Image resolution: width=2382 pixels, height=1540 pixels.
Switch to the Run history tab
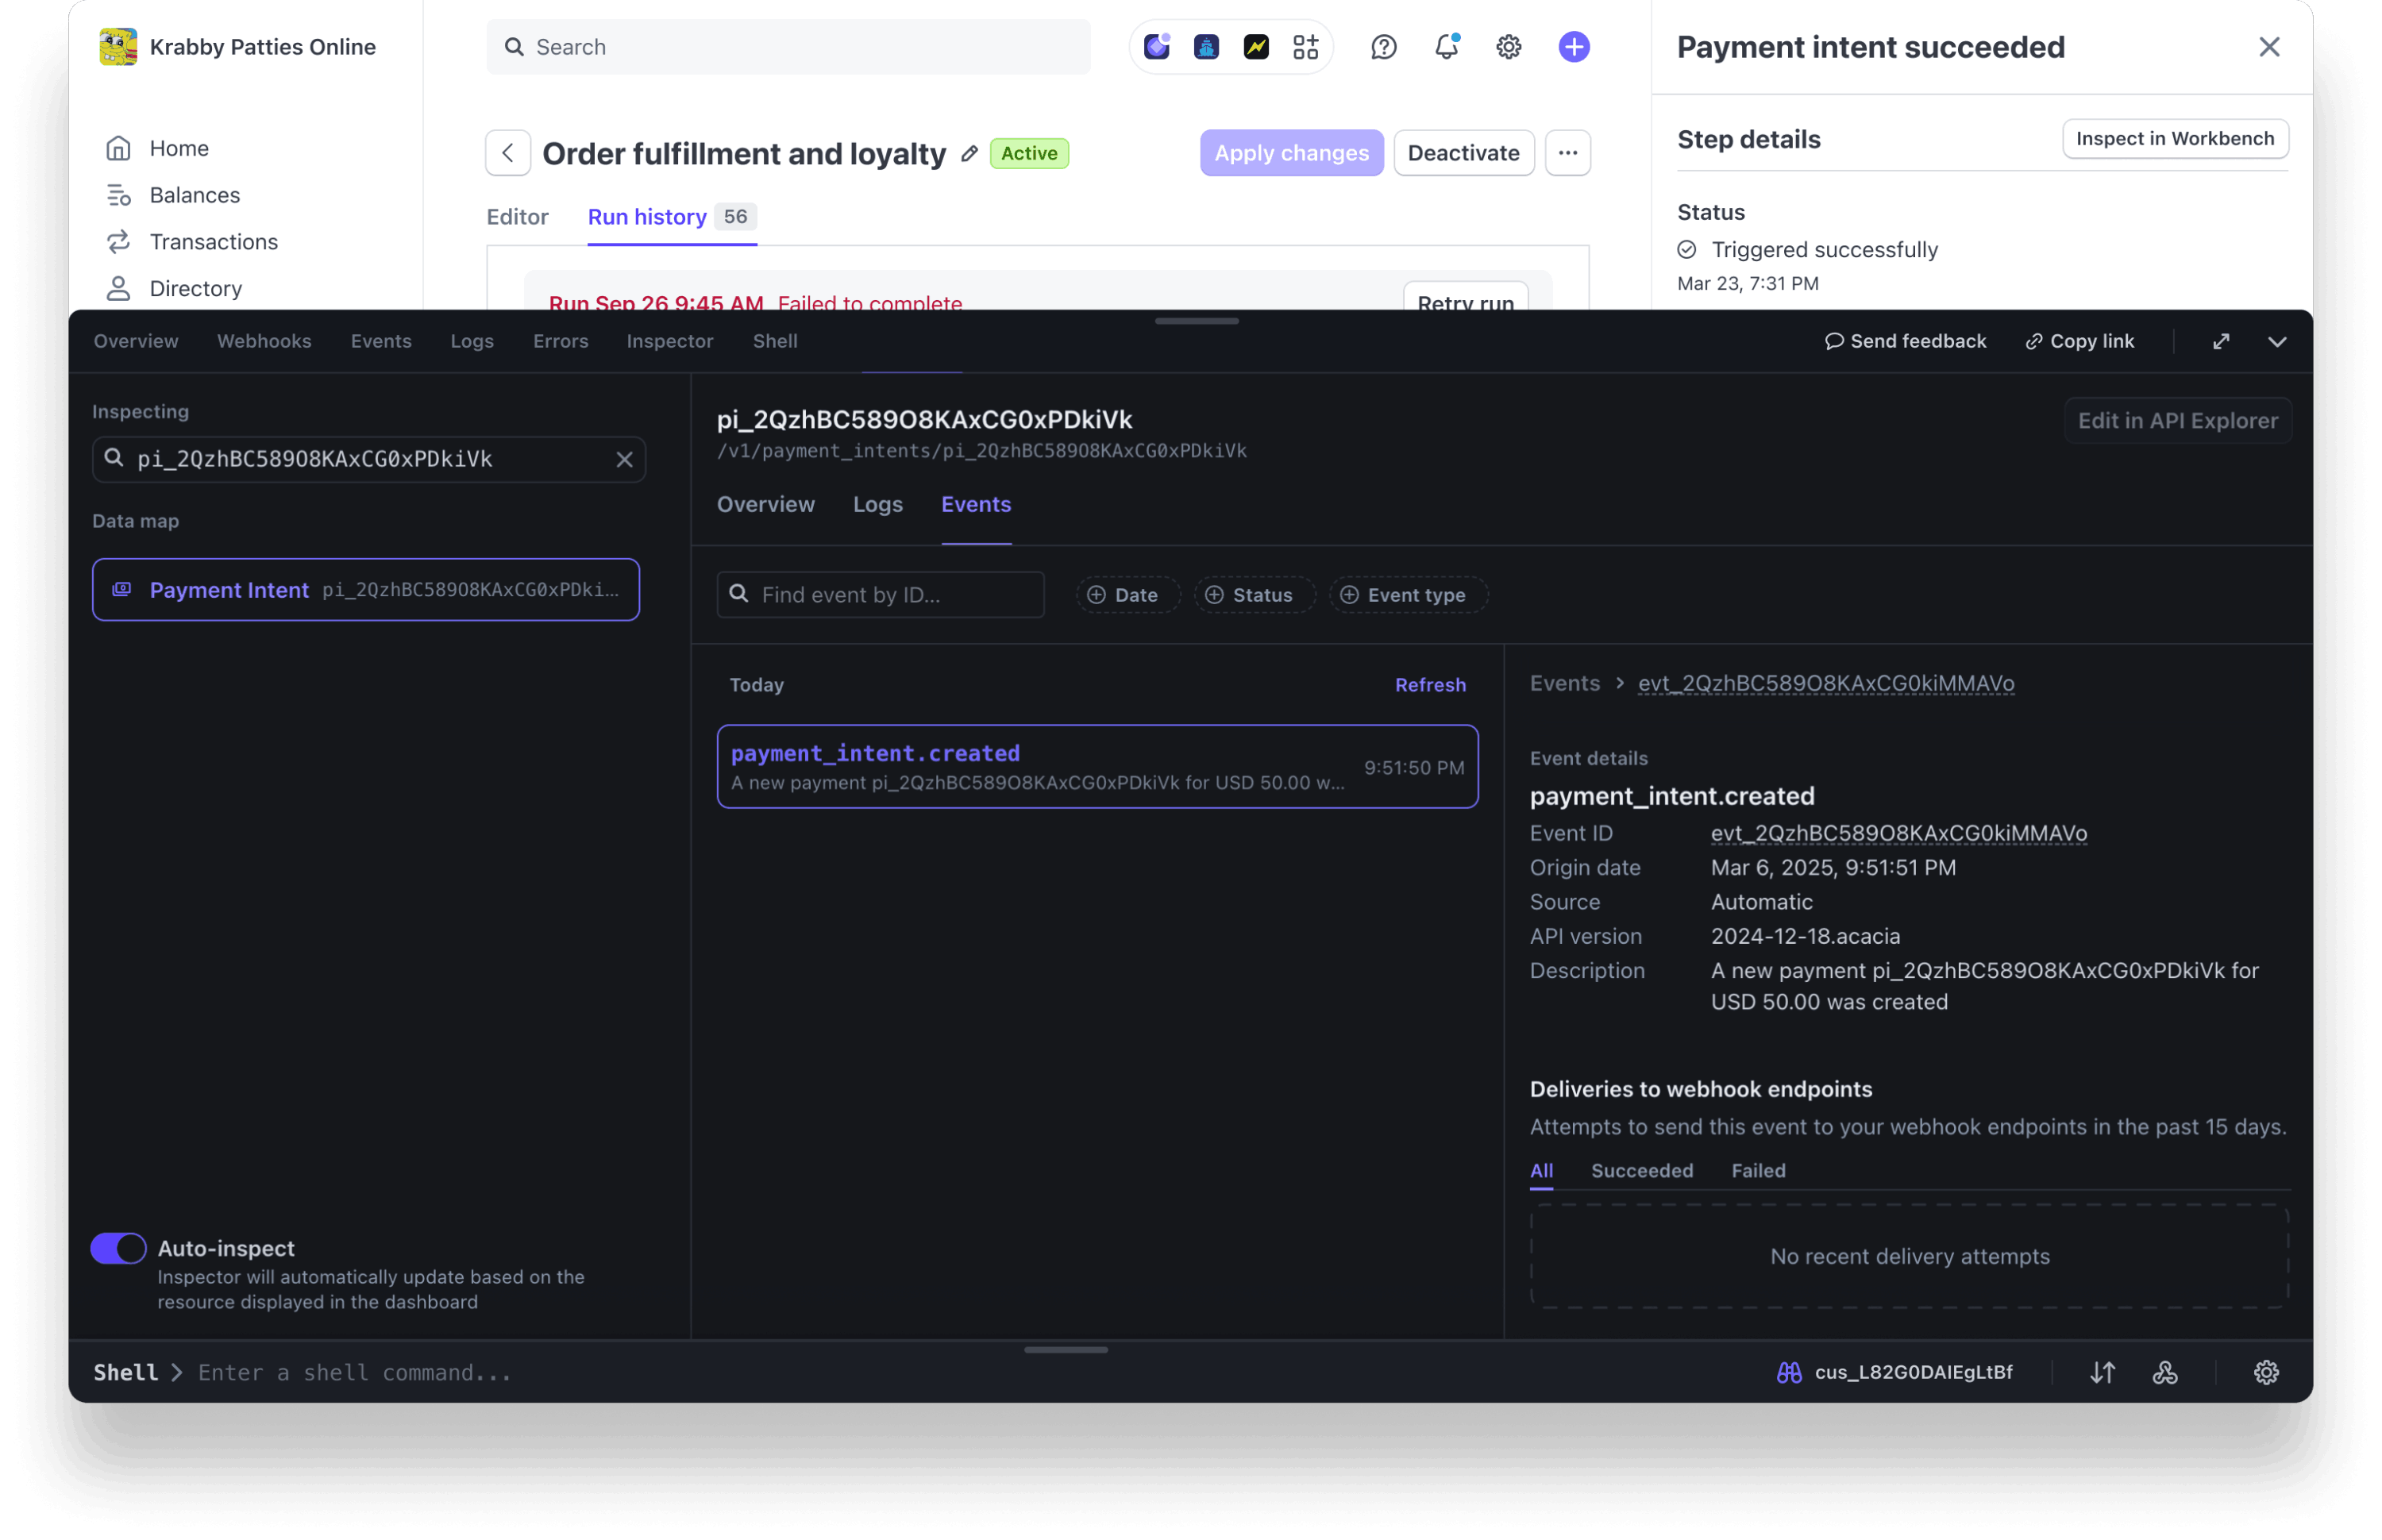tap(646, 217)
